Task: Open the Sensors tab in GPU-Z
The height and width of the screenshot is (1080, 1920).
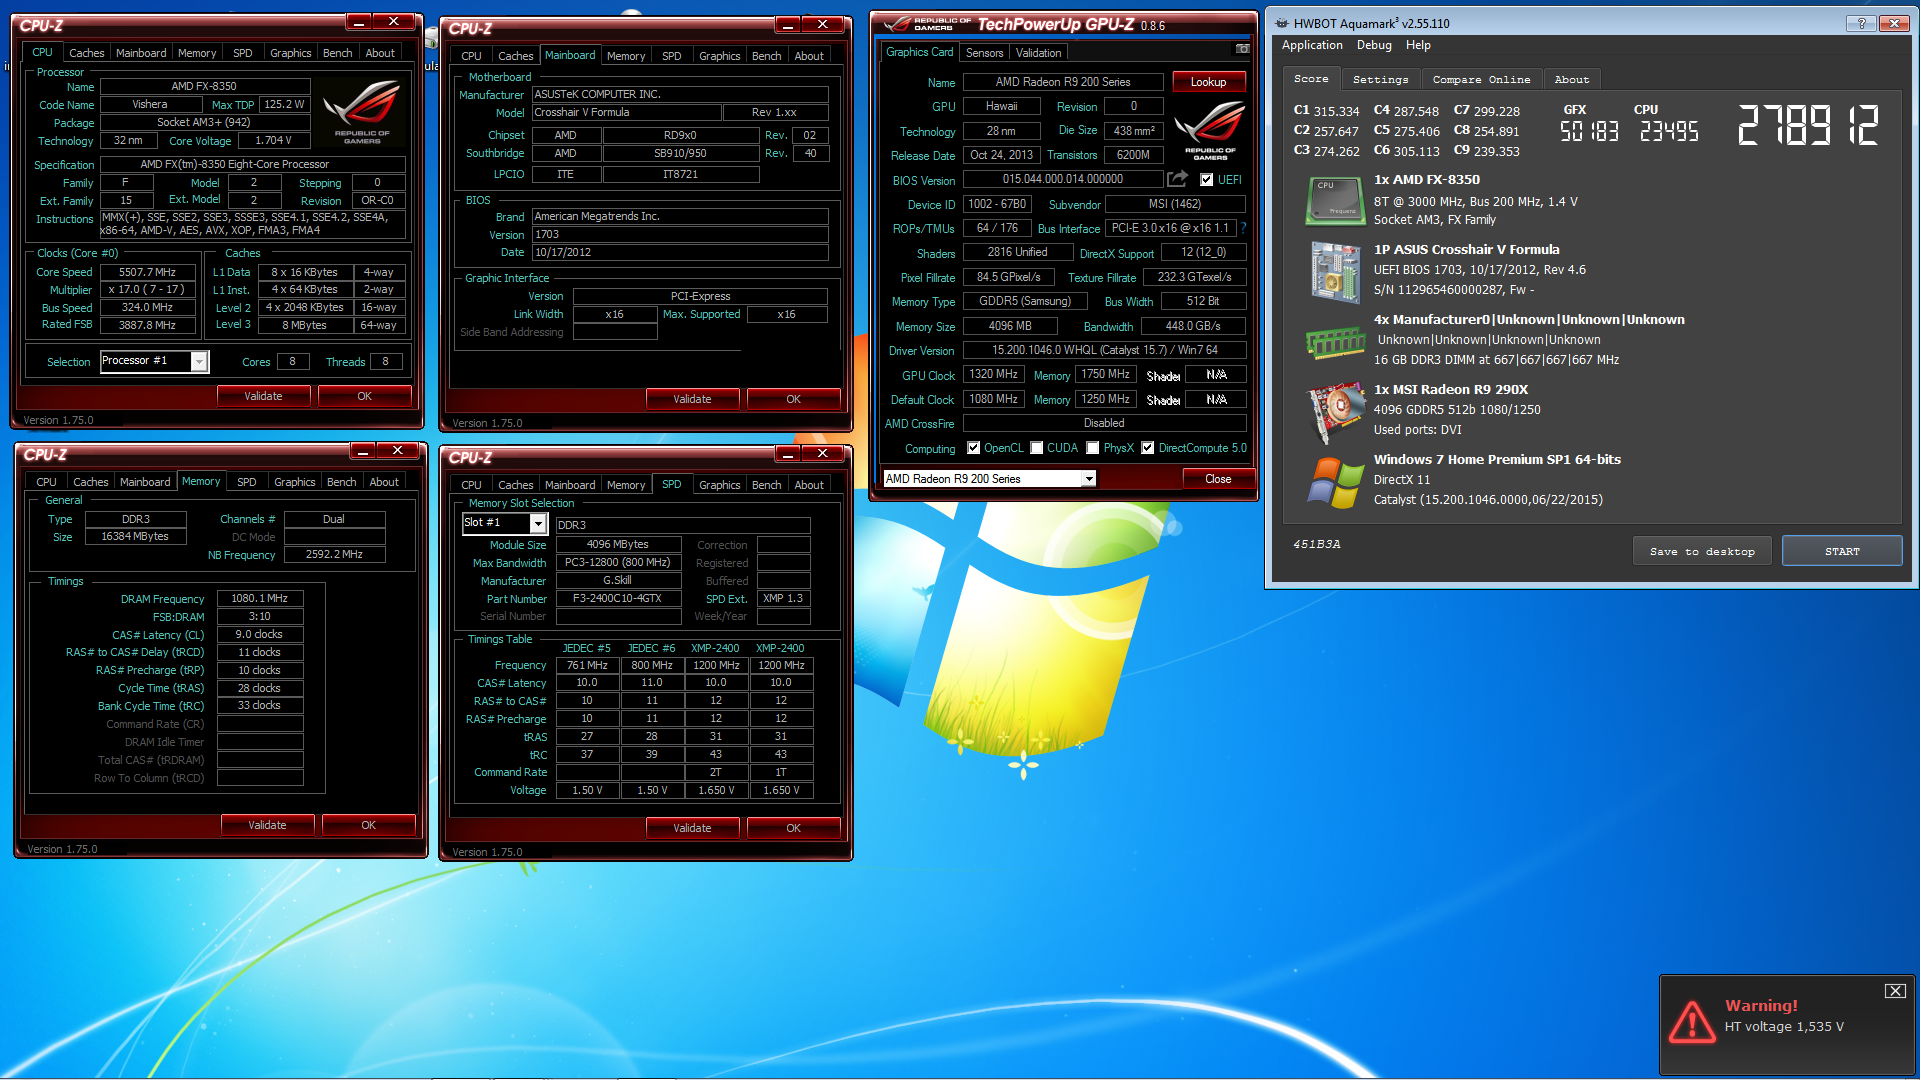Action: coord(984,53)
